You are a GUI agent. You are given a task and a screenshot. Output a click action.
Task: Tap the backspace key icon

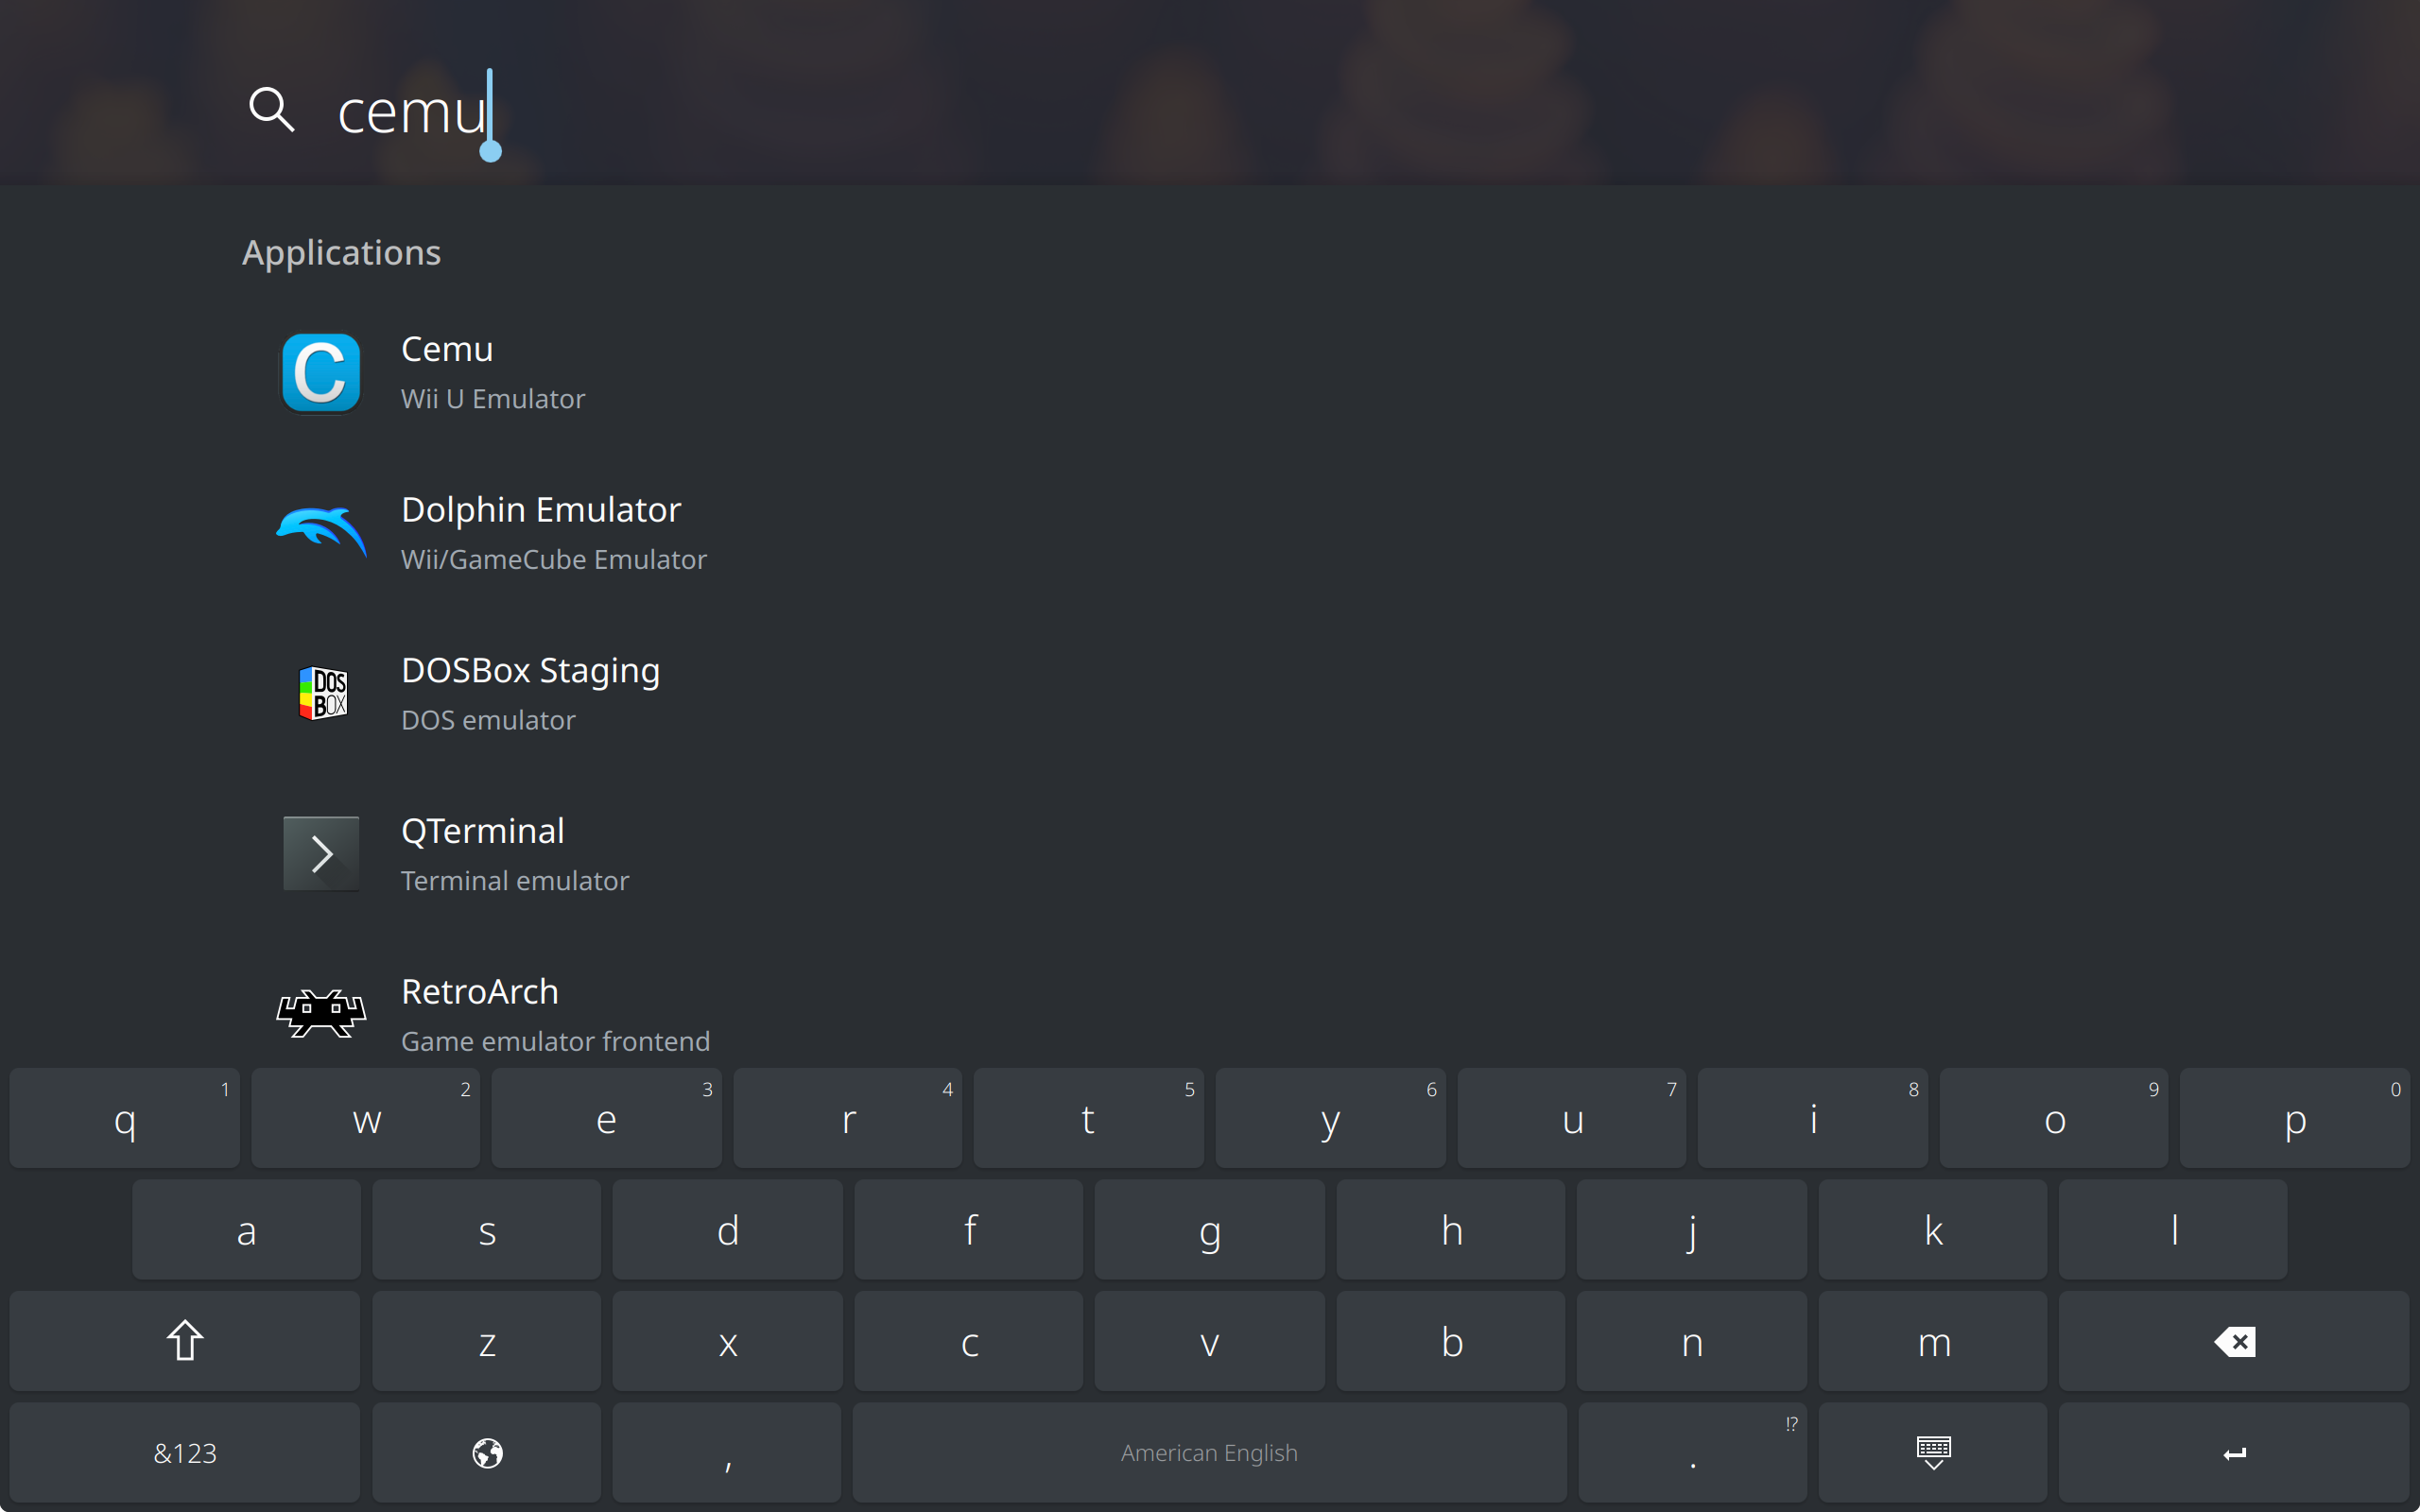(2234, 1341)
